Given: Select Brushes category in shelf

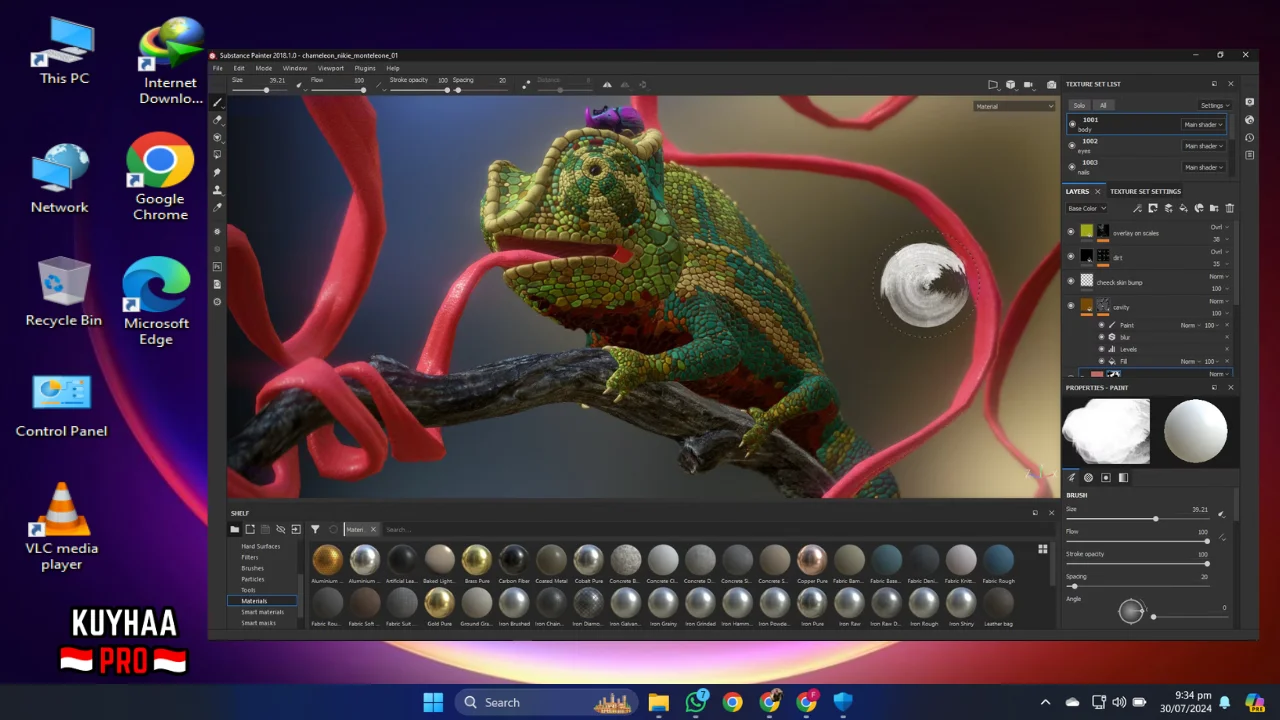Looking at the screenshot, I should click(252, 568).
